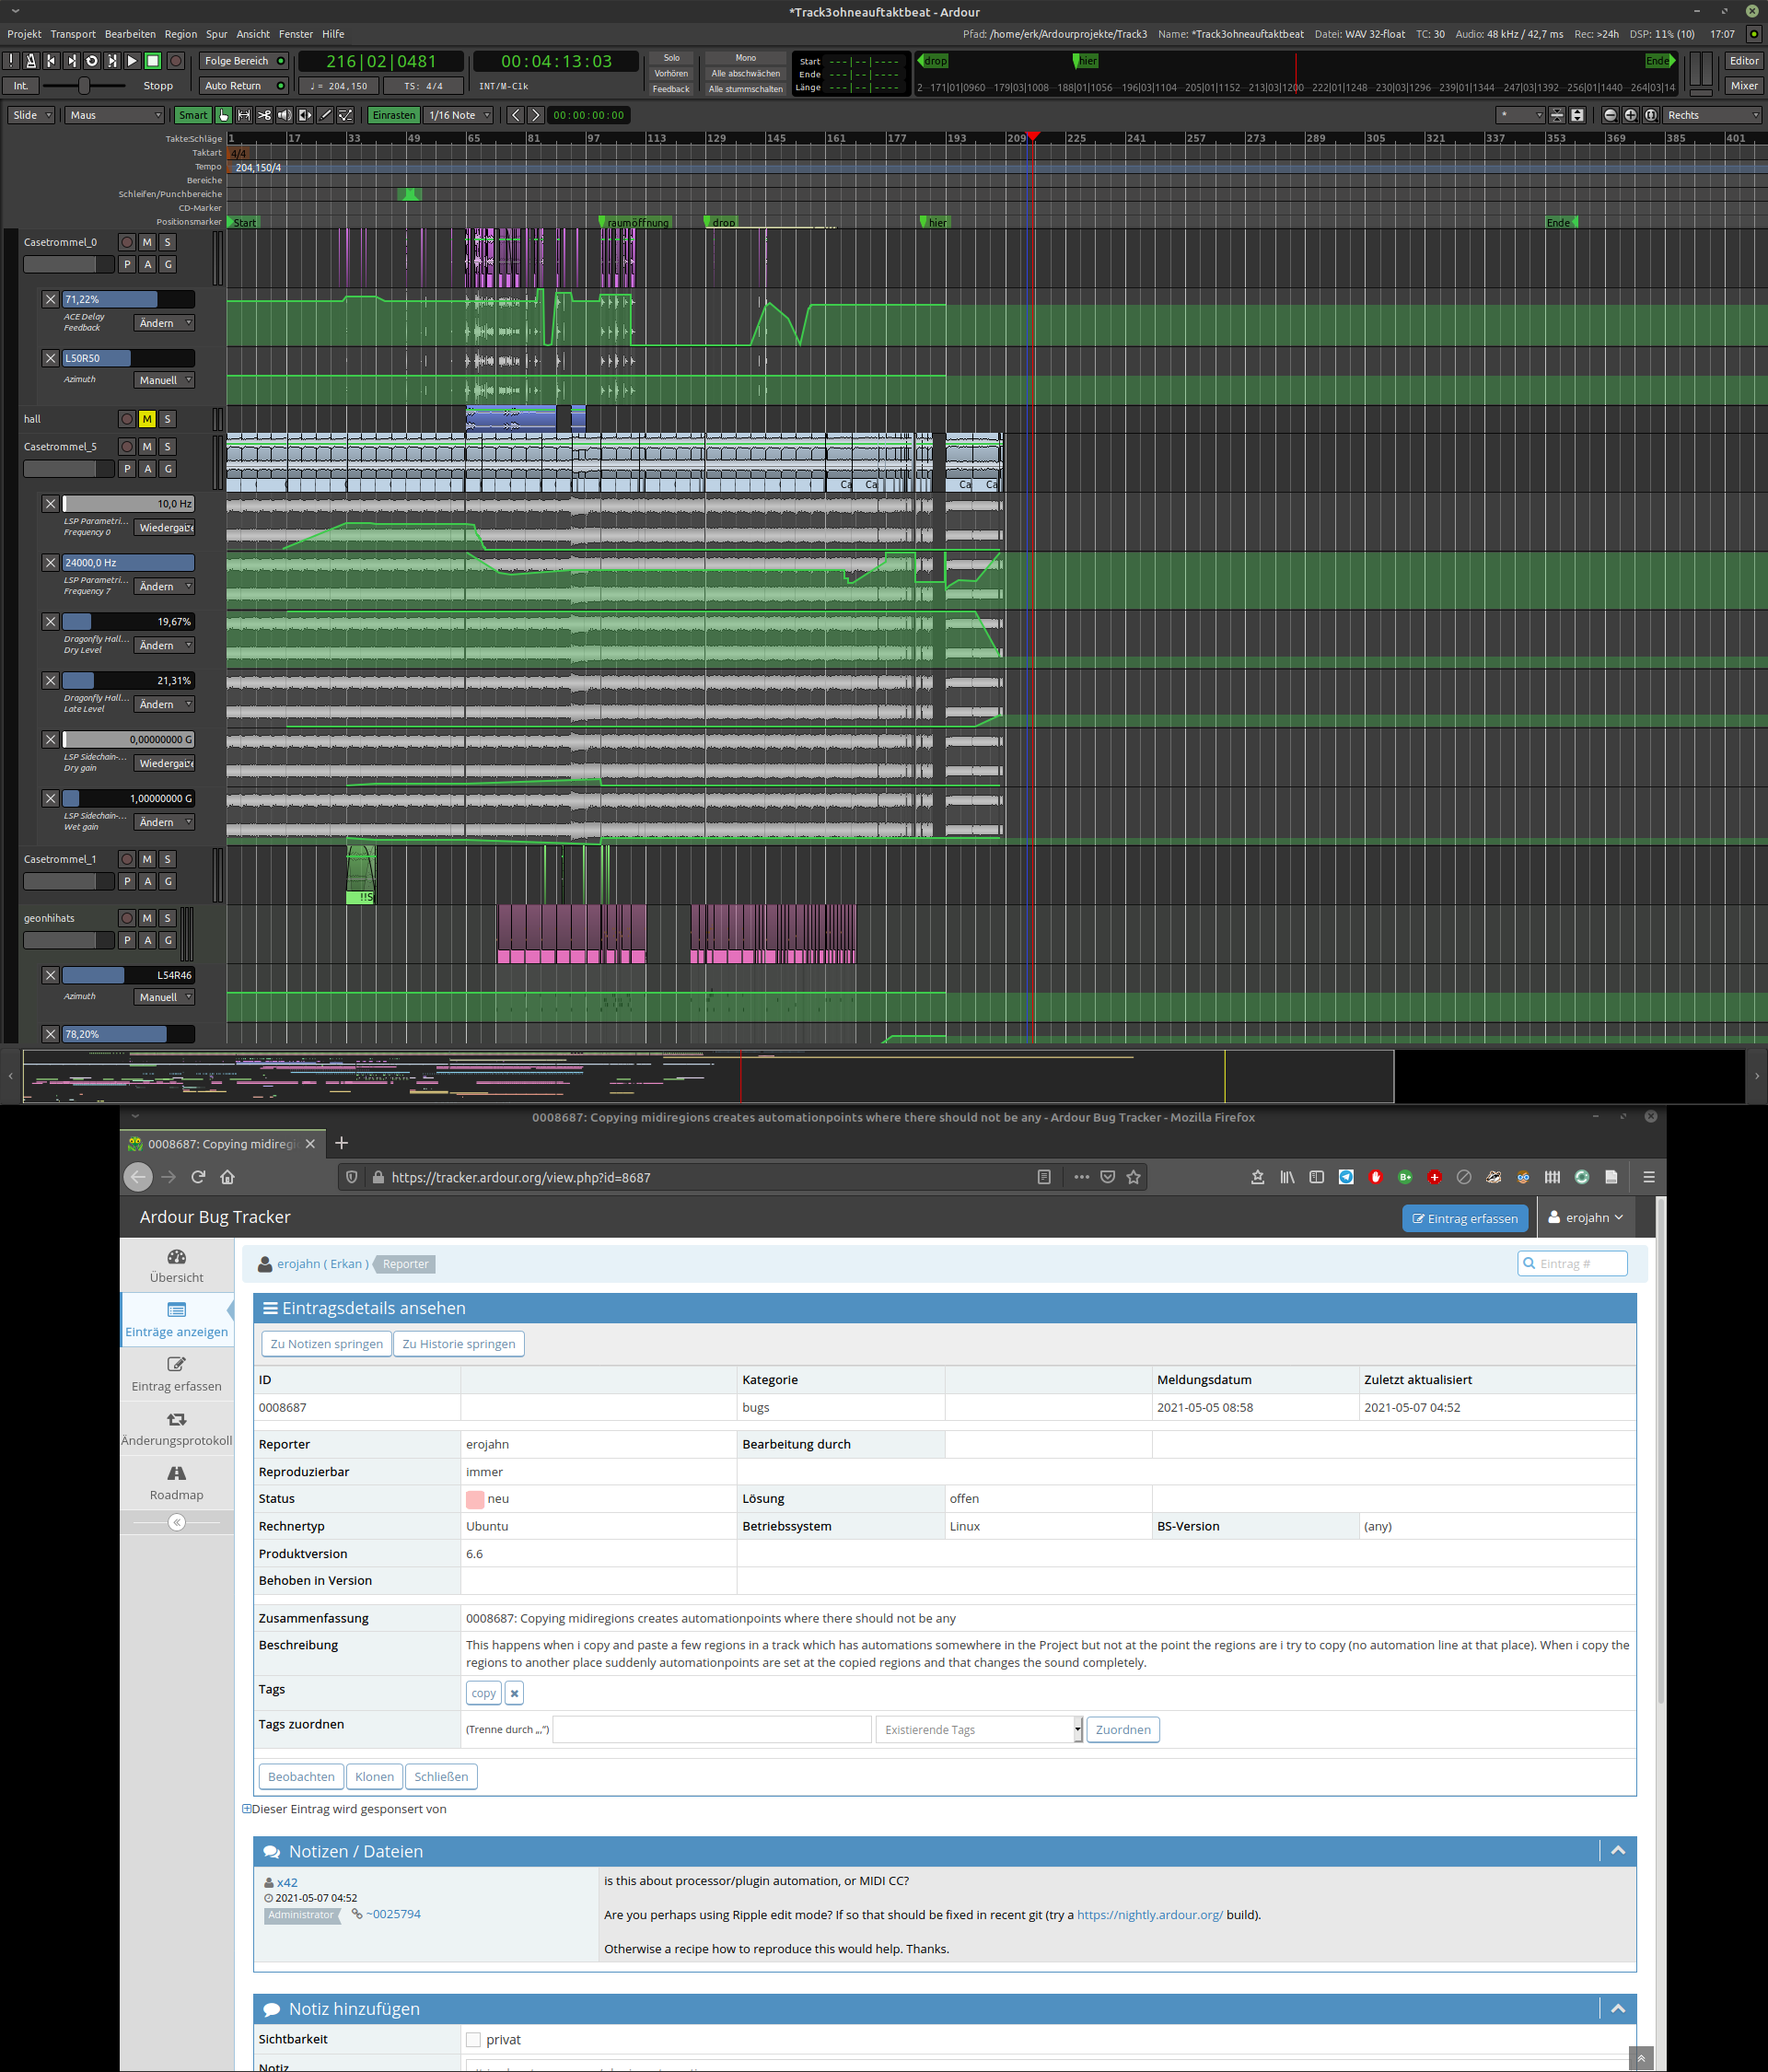Select the Audition speaker tool

[x=285, y=115]
